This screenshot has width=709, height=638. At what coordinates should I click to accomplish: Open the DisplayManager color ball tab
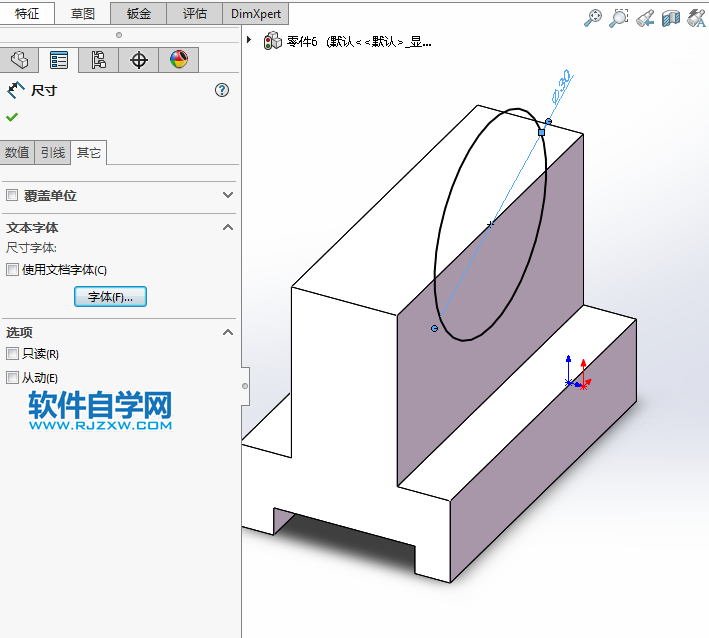[x=179, y=60]
